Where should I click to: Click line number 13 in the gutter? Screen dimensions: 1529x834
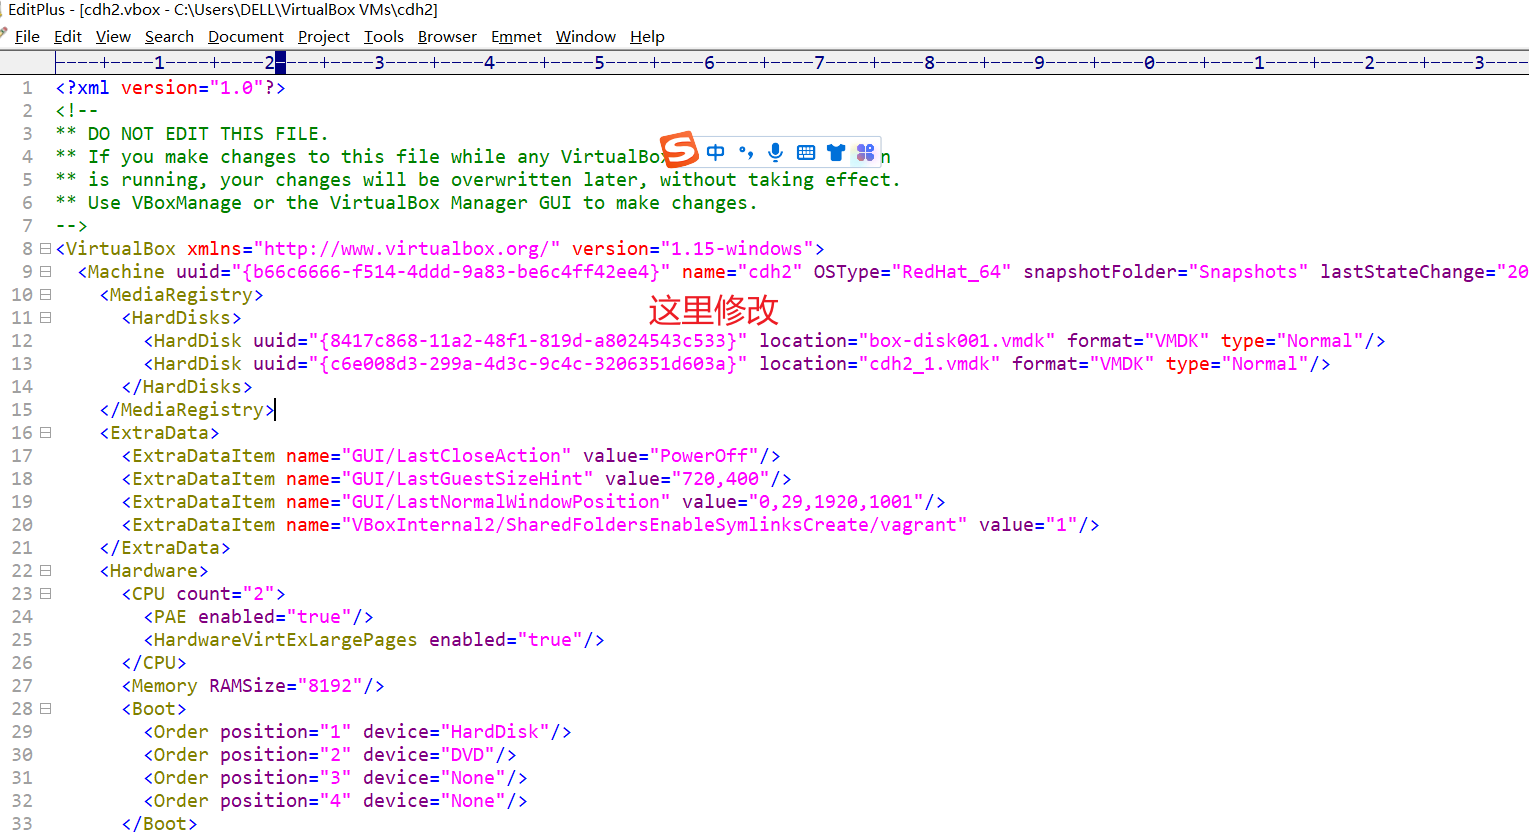tap(22, 364)
